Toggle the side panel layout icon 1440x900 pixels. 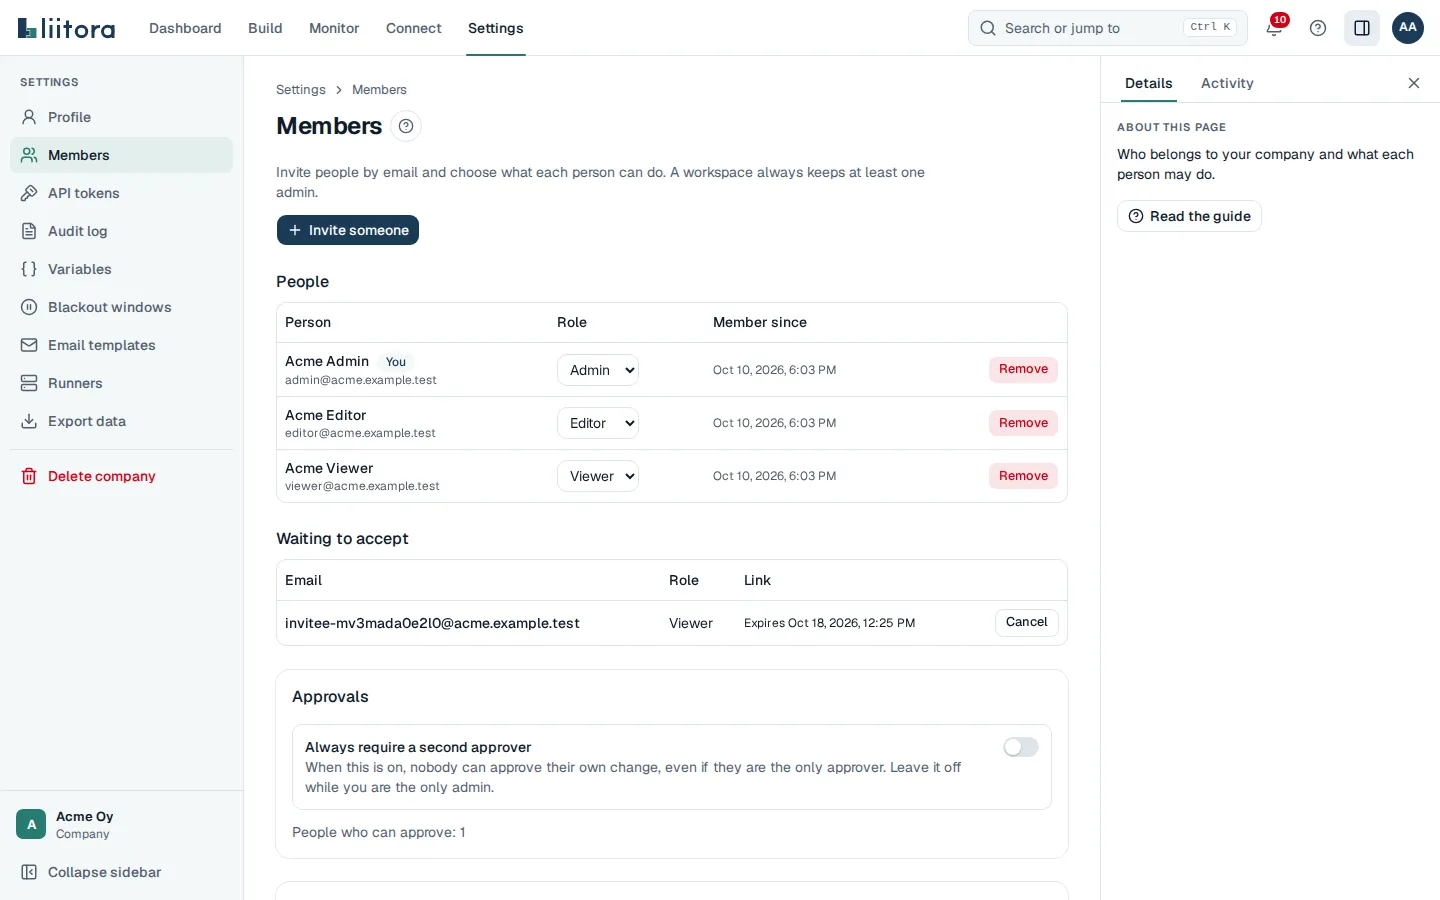point(1362,28)
